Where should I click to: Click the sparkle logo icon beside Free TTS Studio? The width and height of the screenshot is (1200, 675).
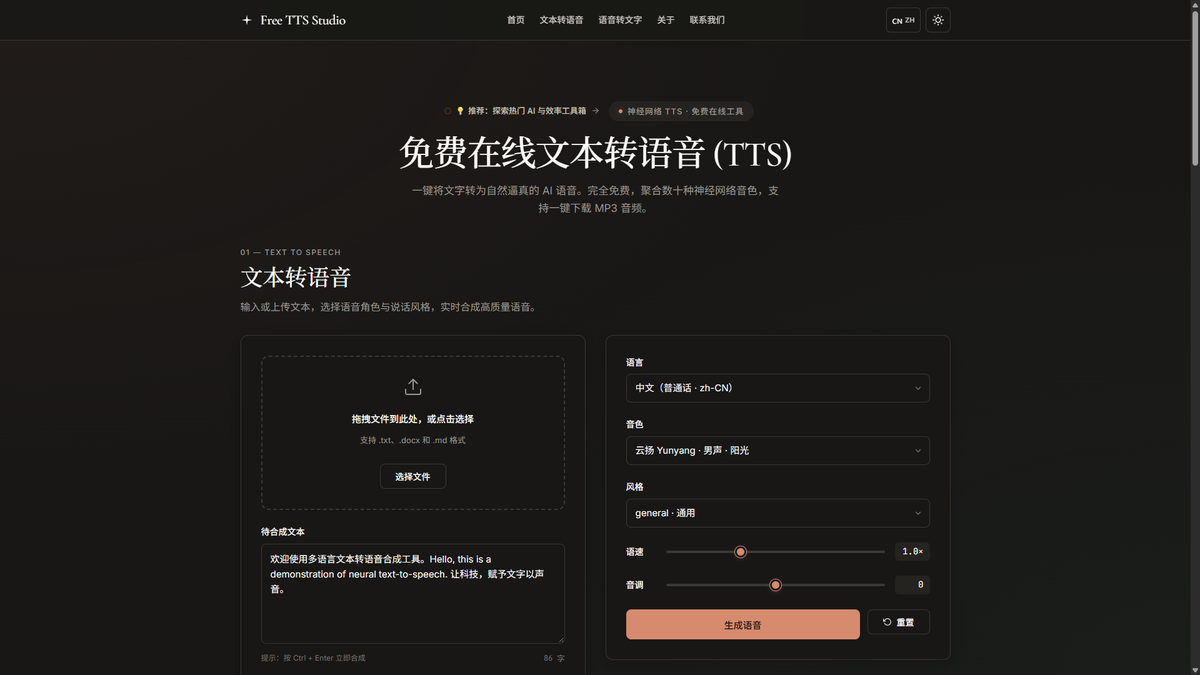[x=247, y=20]
